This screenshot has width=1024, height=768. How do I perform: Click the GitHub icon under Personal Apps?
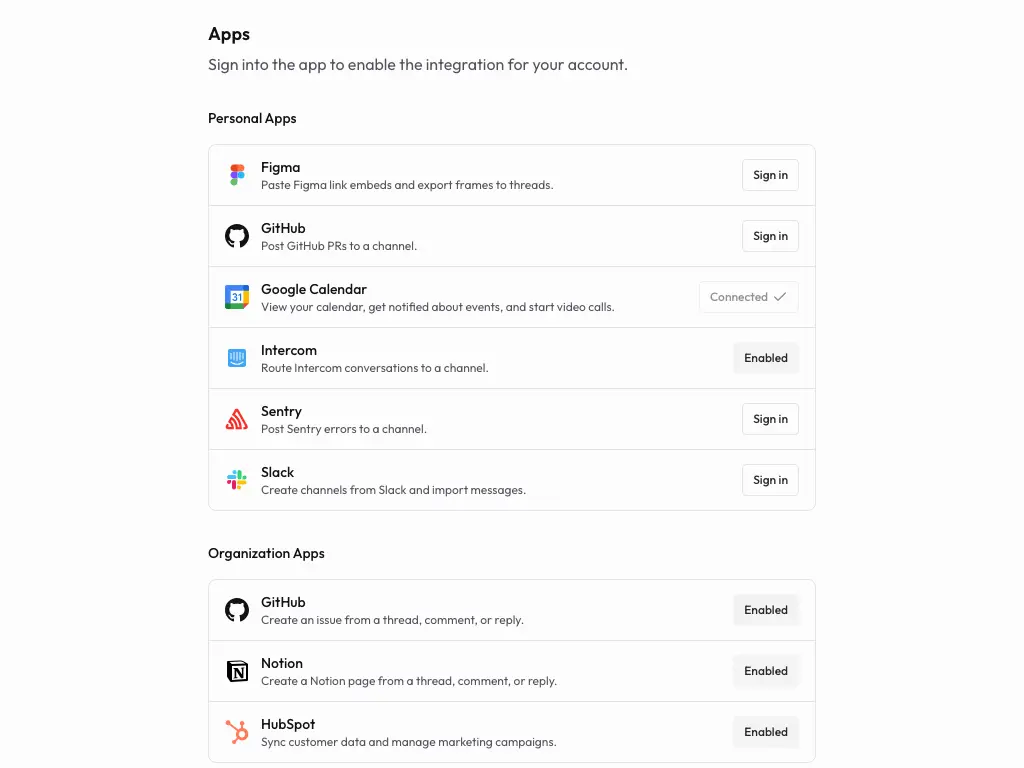237,236
